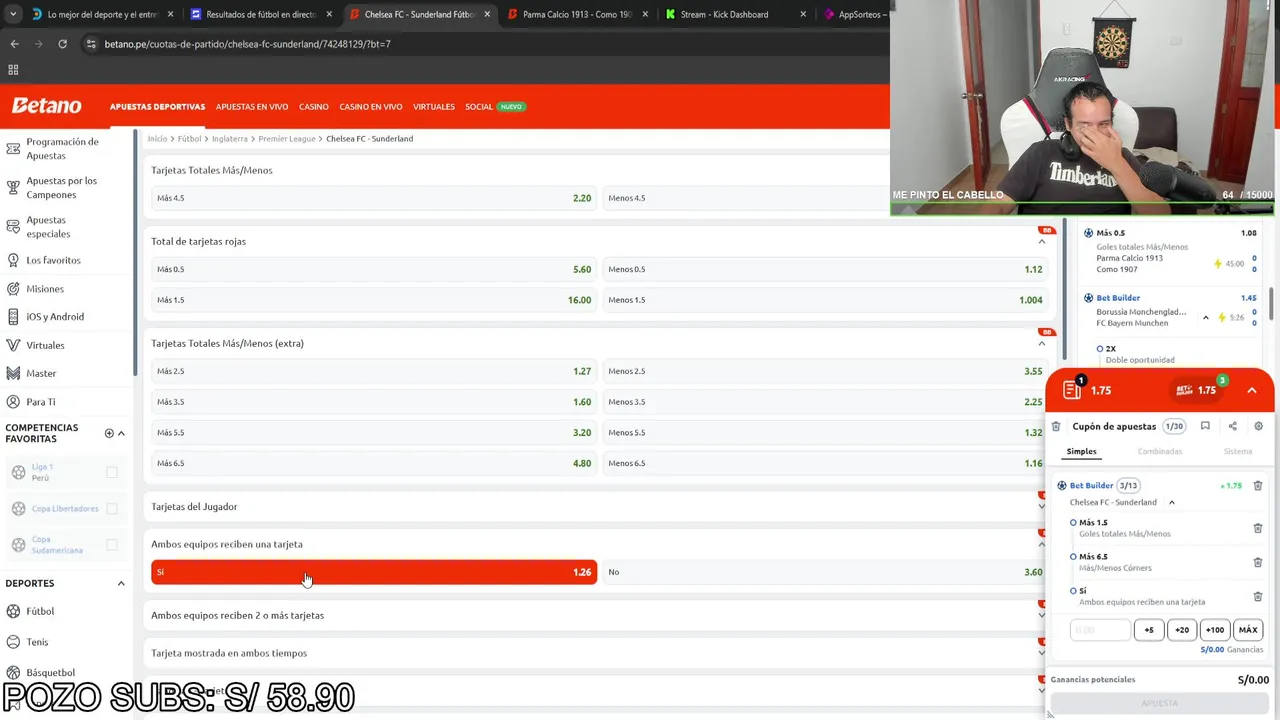Open the Para Ti profile icon
This screenshot has width=1280, height=720.
click(x=13, y=402)
